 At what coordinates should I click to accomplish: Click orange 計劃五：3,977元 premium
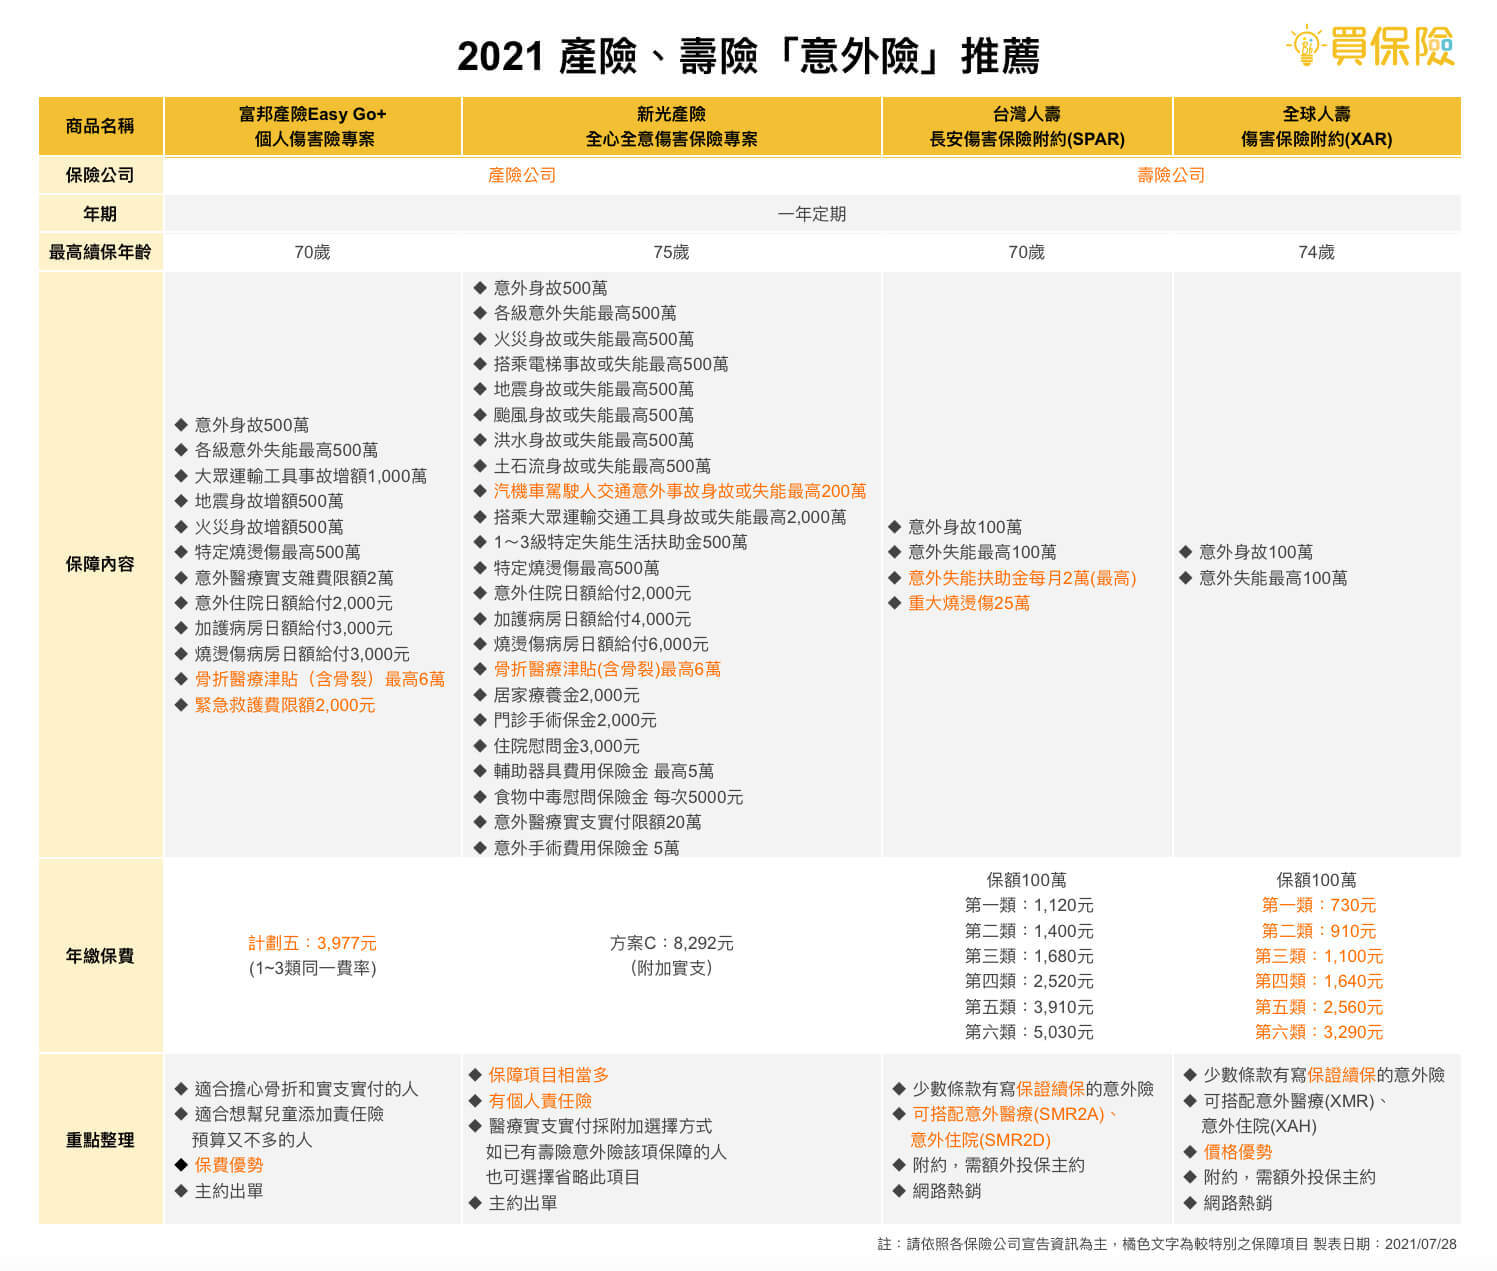click(312, 943)
